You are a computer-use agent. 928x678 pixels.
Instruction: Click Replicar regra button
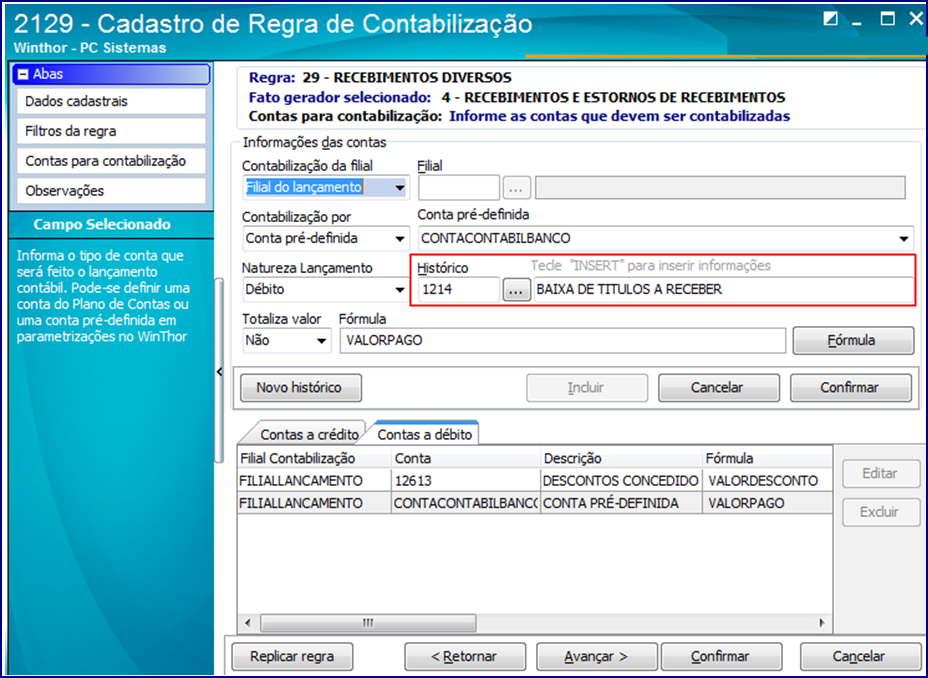(x=292, y=657)
